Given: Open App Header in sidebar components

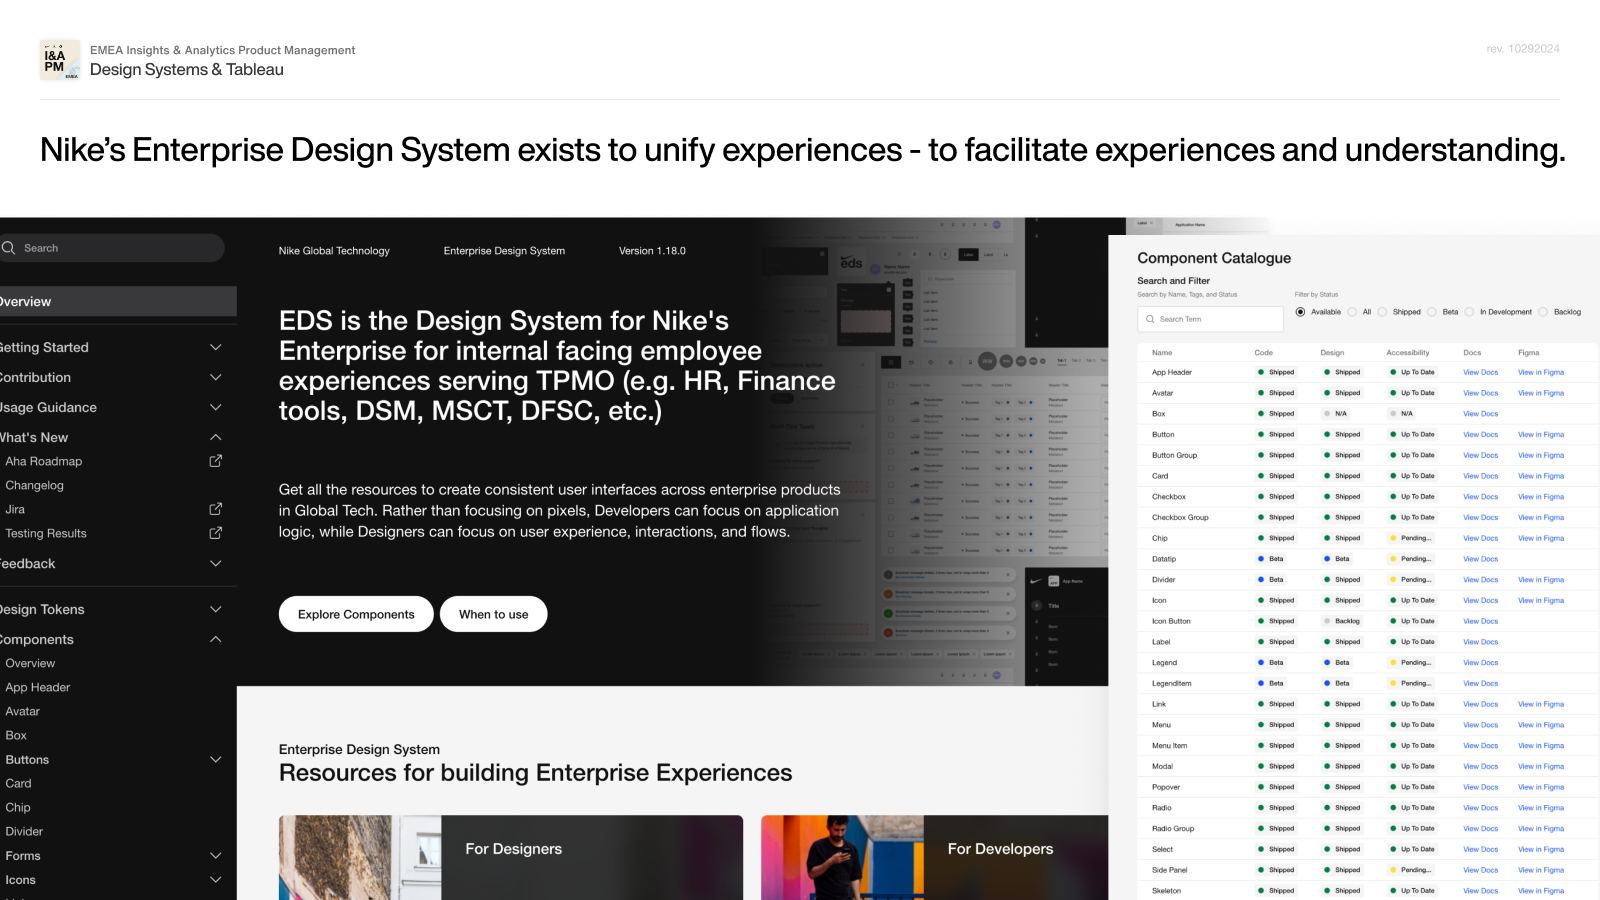Looking at the screenshot, I should 37,687.
